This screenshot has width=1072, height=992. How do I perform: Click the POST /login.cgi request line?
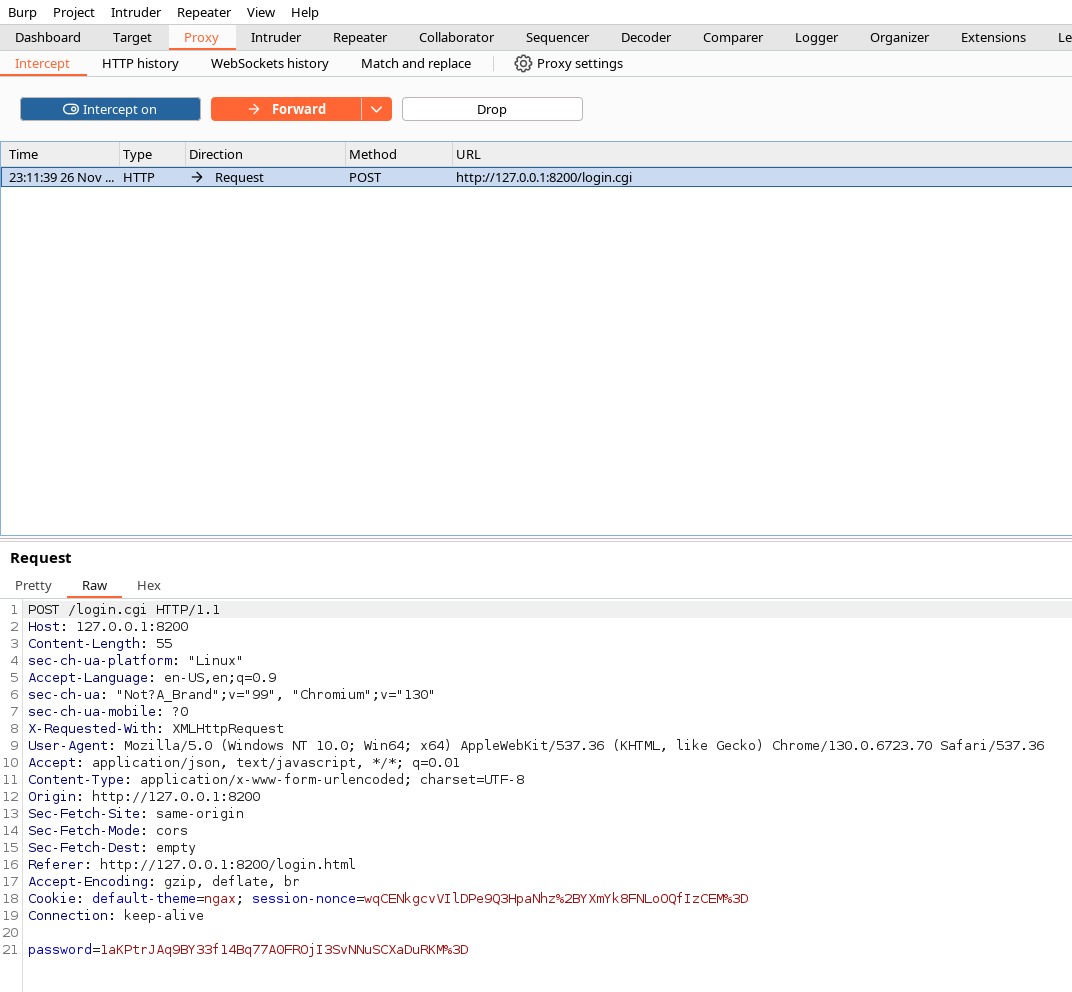124,609
